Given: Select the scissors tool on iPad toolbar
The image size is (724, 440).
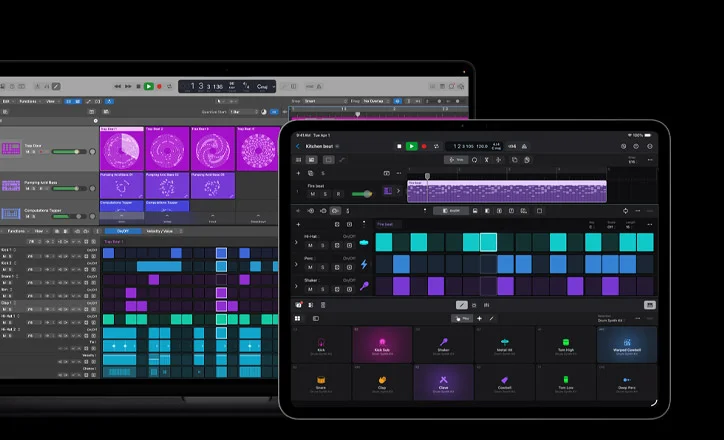Looking at the screenshot, I should (486, 160).
